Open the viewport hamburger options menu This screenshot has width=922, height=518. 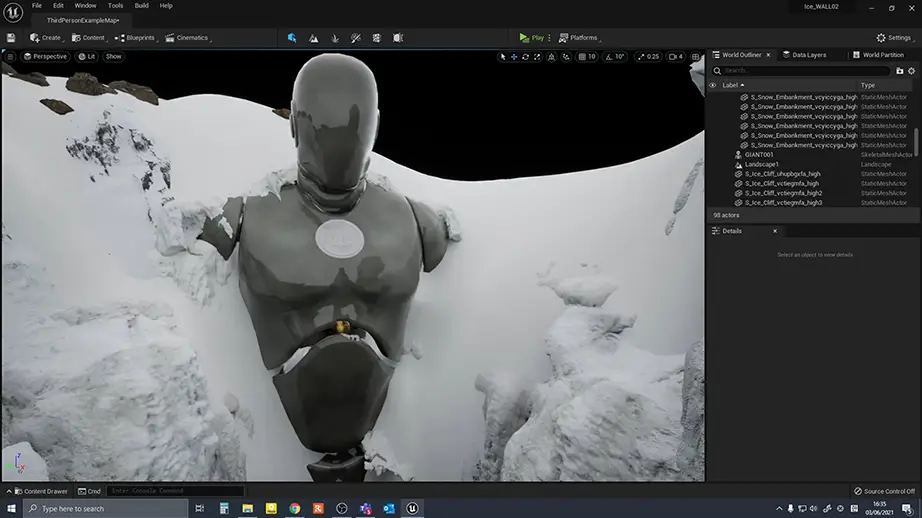(x=11, y=56)
